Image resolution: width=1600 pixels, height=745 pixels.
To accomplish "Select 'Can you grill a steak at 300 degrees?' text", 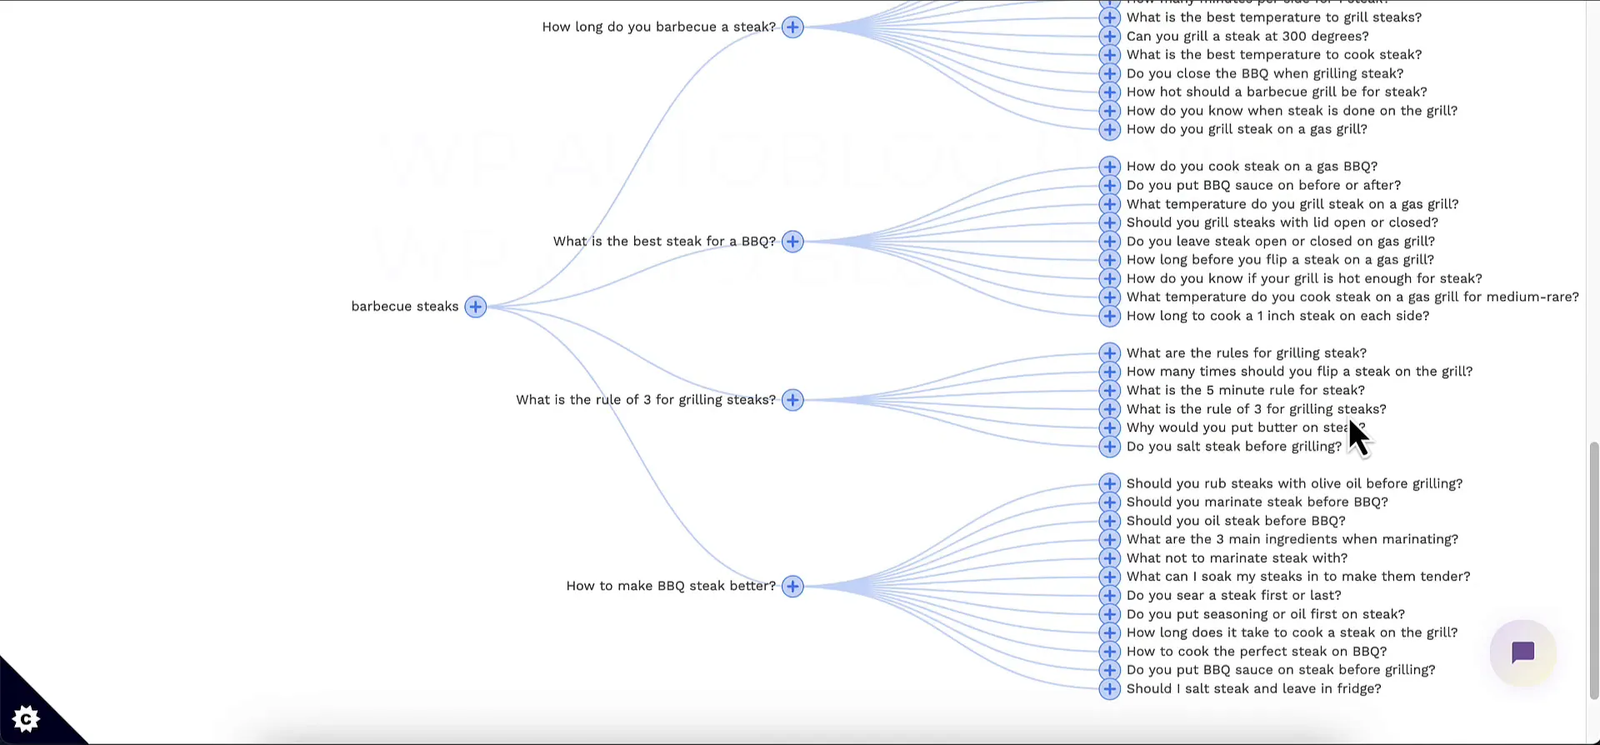I will click(x=1248, y=36).
